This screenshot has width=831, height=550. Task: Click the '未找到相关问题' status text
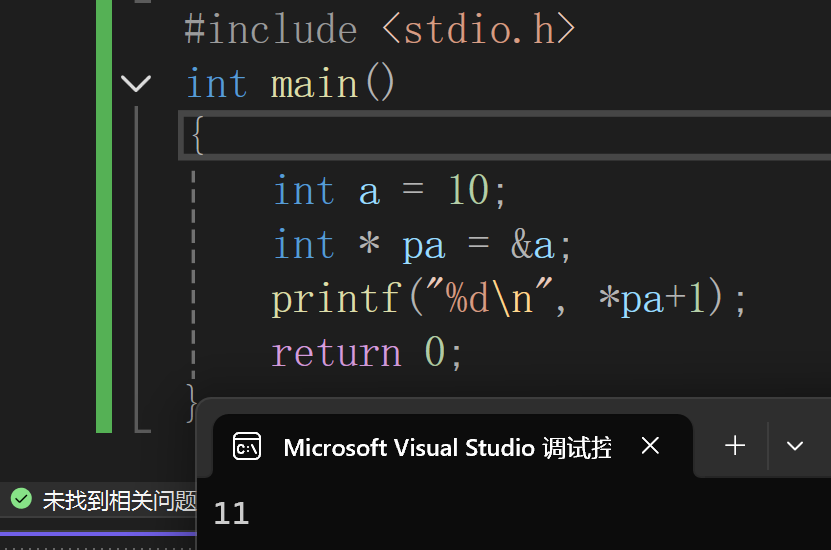[x=119, y=501]
